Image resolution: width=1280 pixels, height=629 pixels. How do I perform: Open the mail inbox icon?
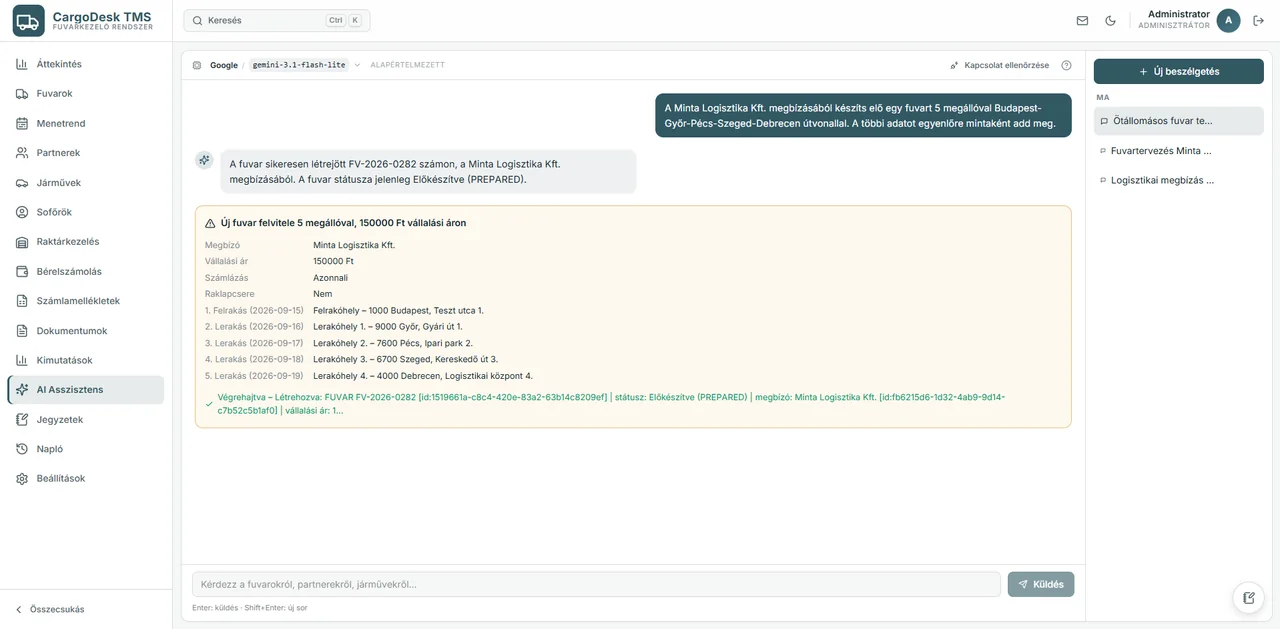pyautogui.click(x=1082, y=20)
